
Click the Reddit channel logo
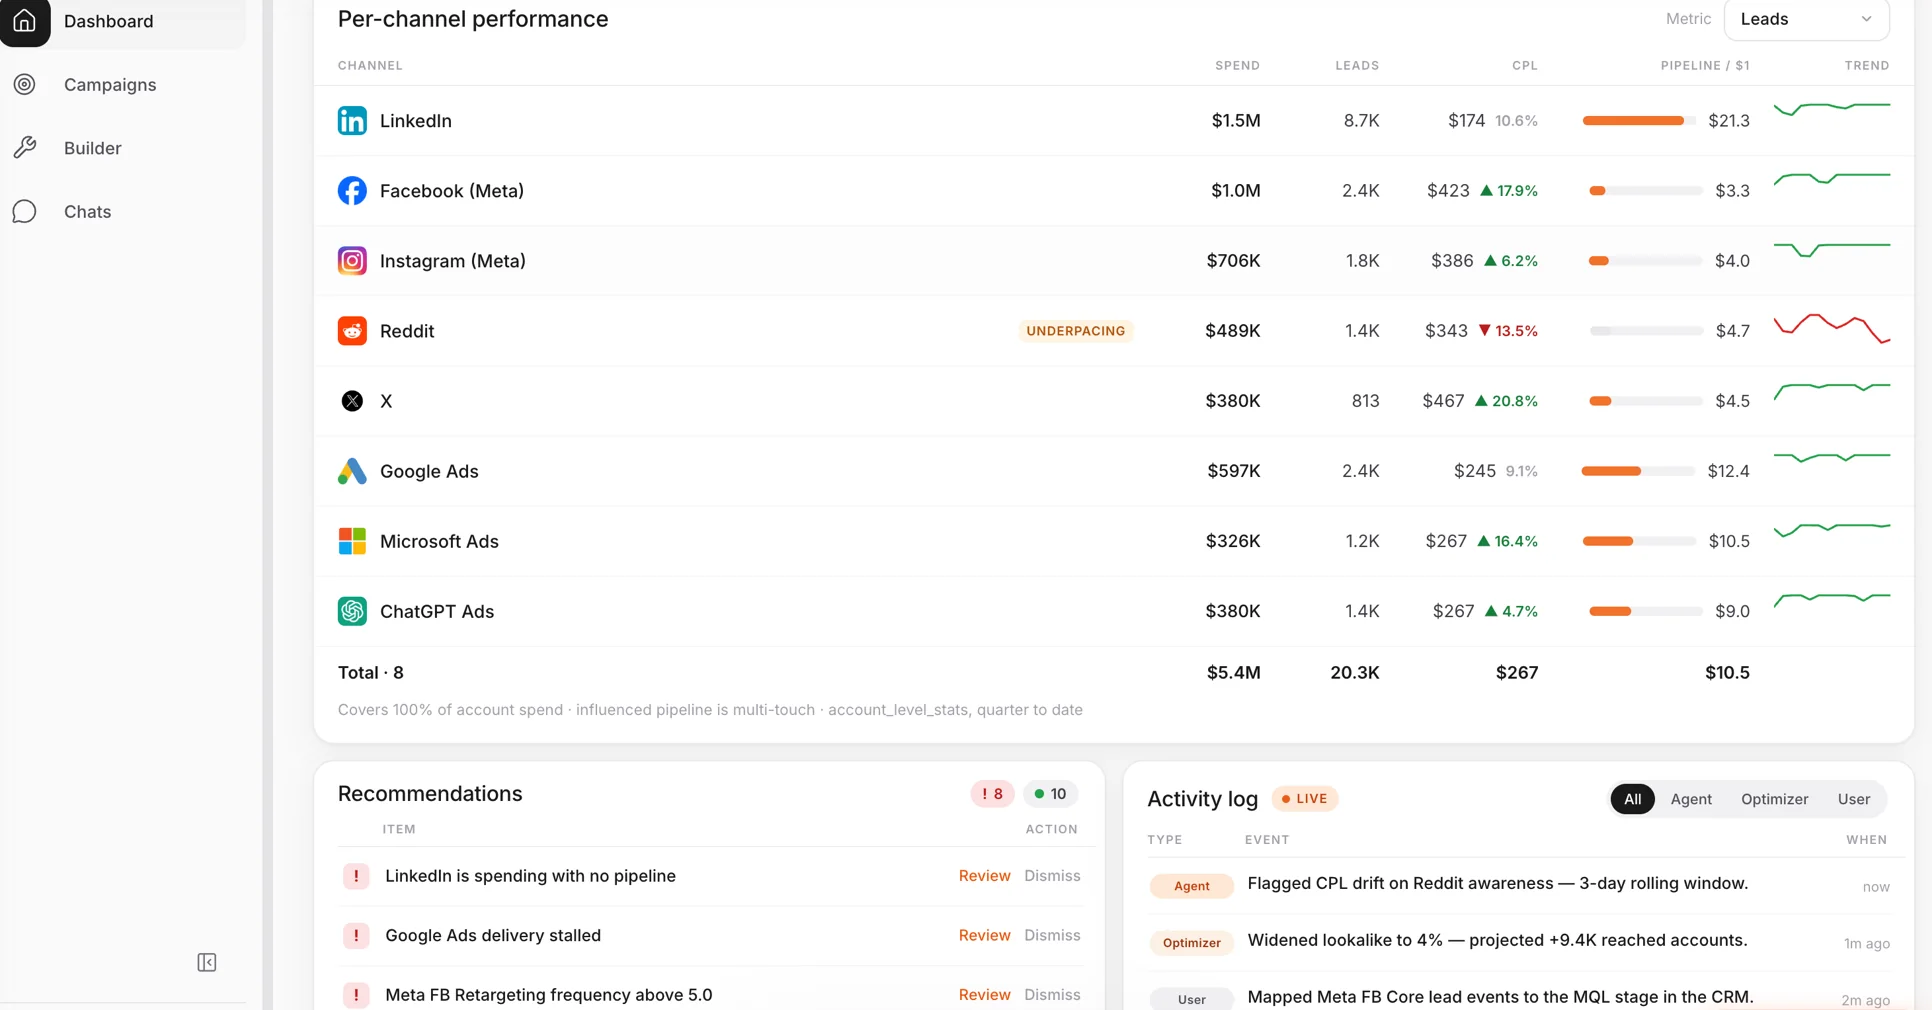pos(352,331)
